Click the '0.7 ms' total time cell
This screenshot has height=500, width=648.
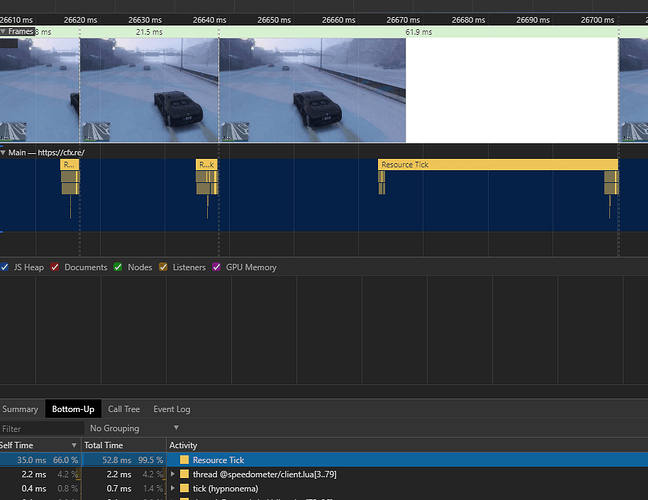pyautogui.click(x=119, y=488)
